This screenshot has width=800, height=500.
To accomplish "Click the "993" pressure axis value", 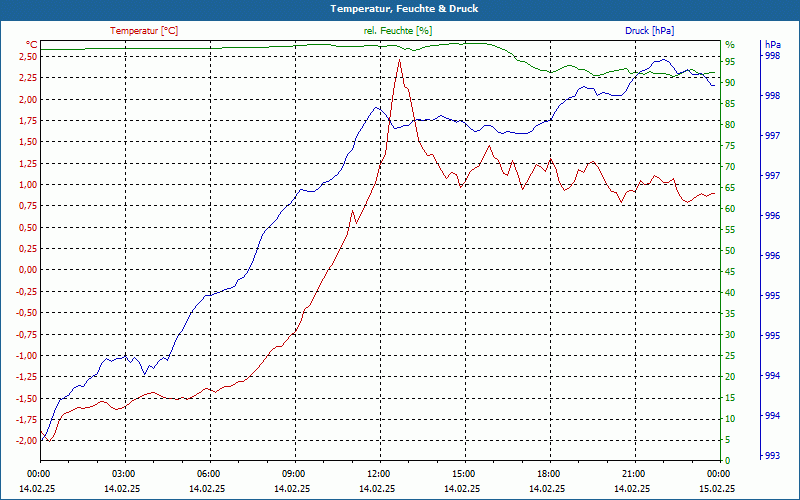I will [x=772, y=456].
